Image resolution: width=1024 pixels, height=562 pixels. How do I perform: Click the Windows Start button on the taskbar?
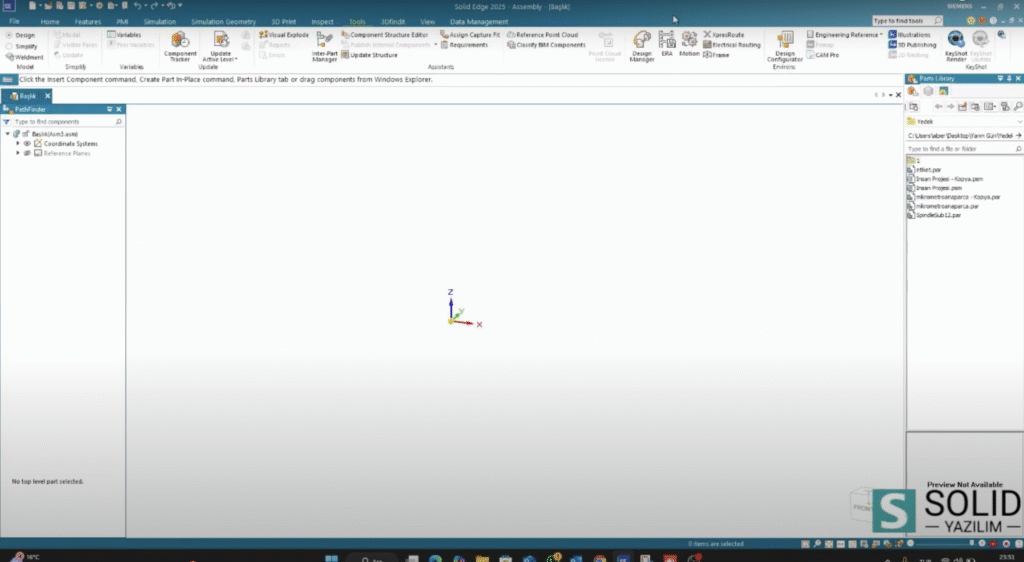click(331, 559)
